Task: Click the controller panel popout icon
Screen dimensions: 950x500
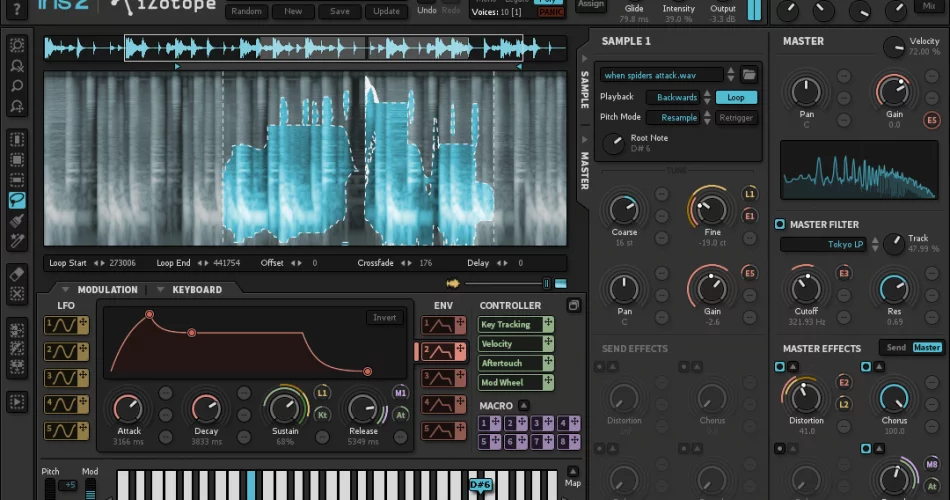Action: coord(573,305)
